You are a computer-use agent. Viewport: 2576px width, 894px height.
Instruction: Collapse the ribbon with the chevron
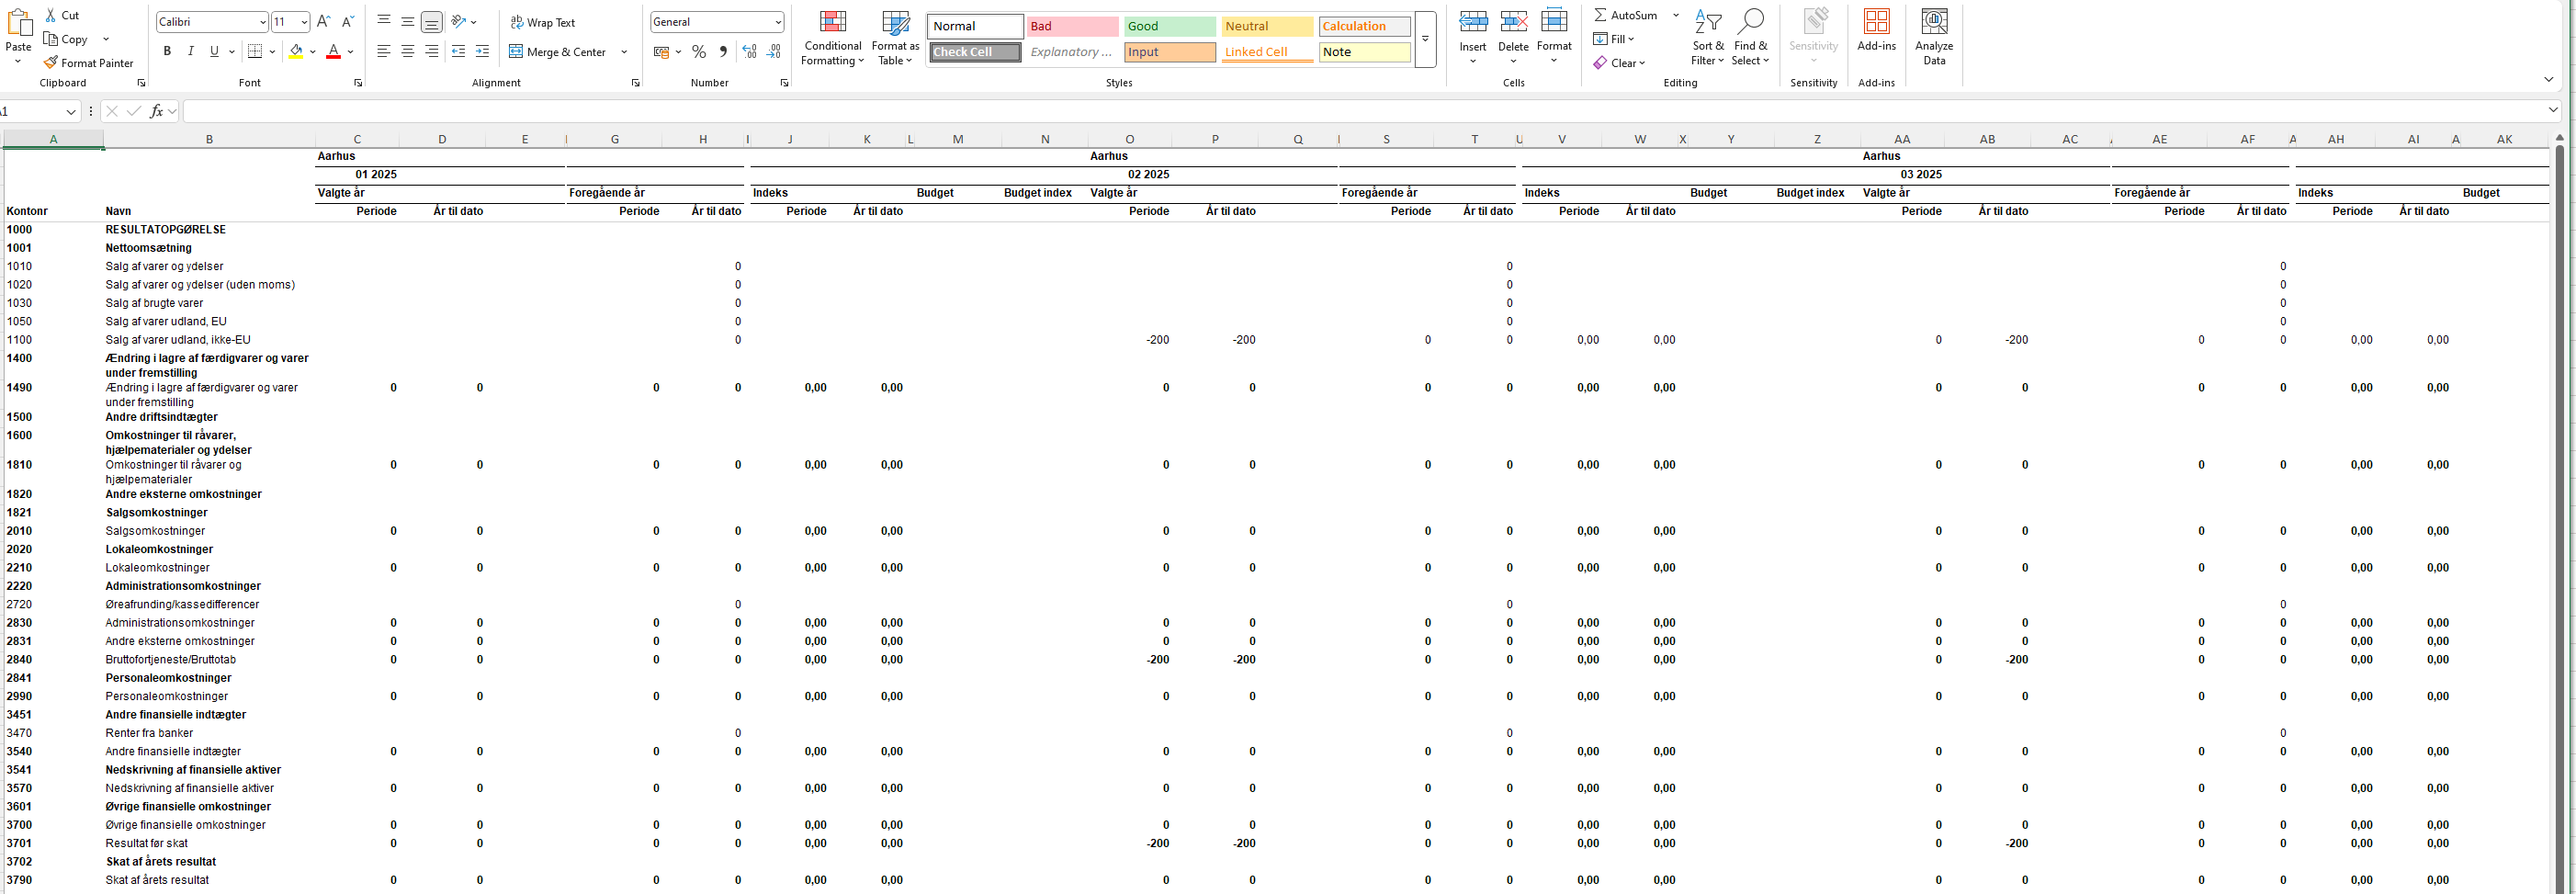tap(2548, 80)
